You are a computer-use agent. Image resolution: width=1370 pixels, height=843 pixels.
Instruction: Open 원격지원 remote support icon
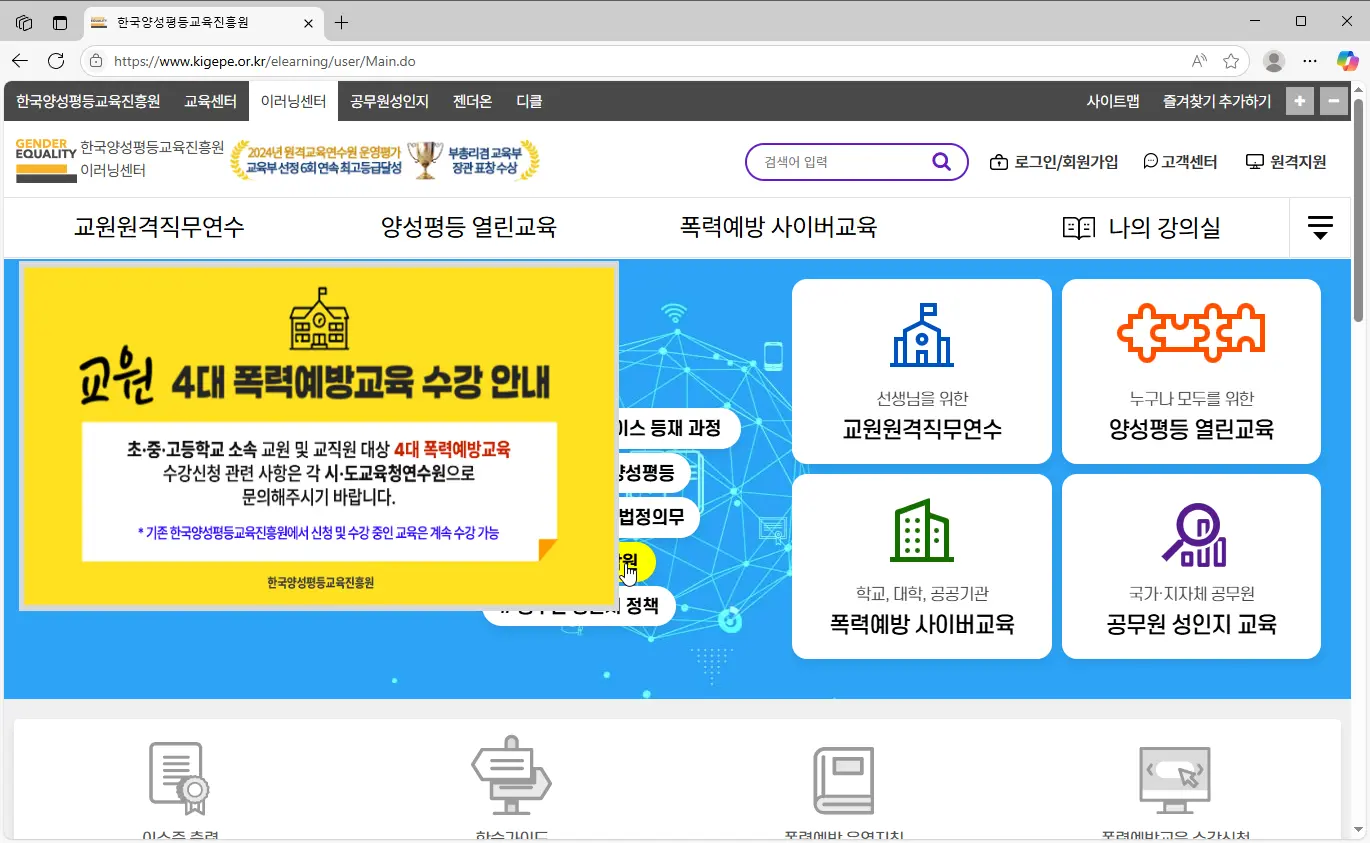[1287, 161]
